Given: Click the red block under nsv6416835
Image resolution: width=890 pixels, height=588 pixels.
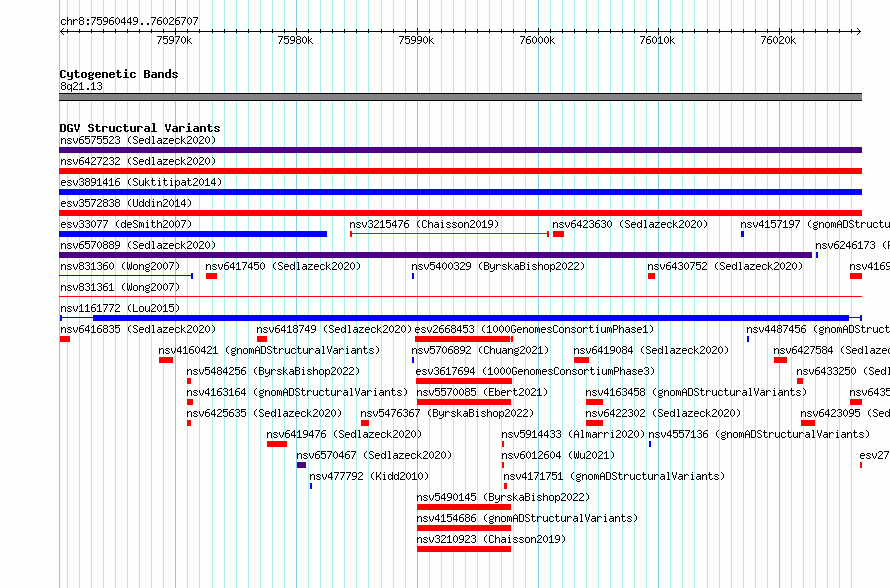Looking at the screenshot, I should pyautogui.click(x=65, y=339).
